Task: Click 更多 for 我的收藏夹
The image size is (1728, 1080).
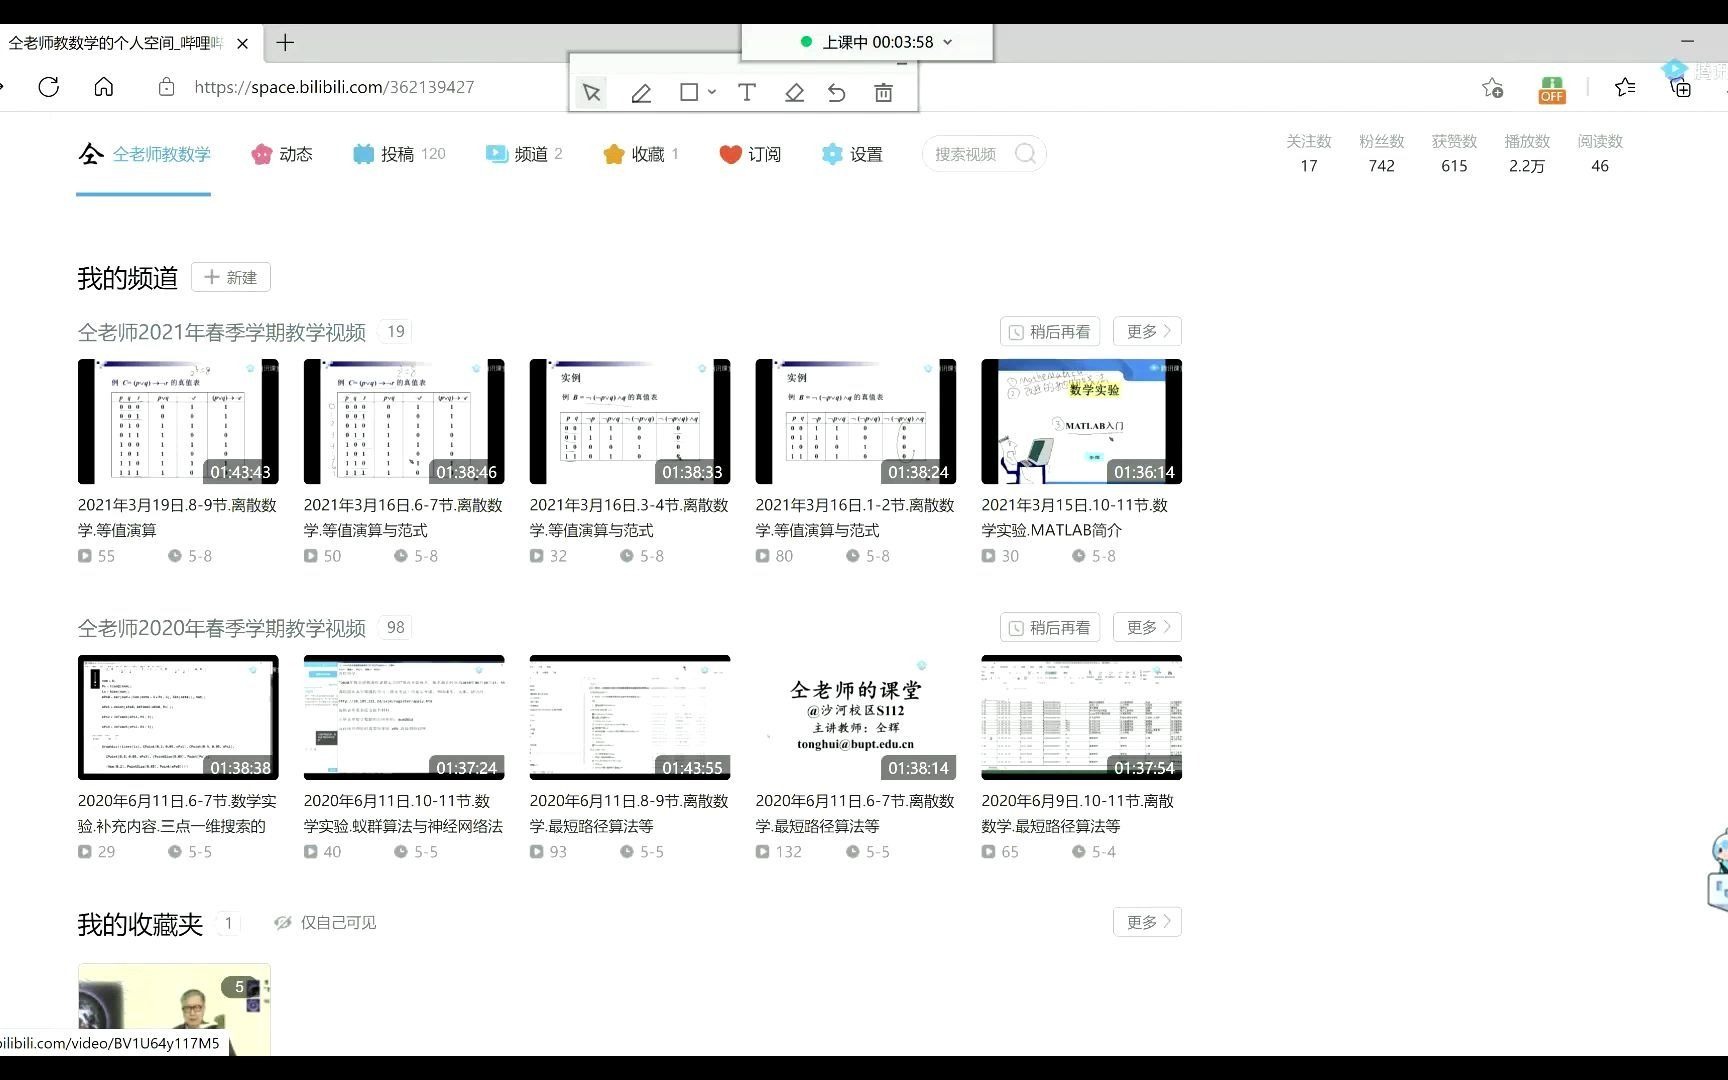Action: [1147, 922]
